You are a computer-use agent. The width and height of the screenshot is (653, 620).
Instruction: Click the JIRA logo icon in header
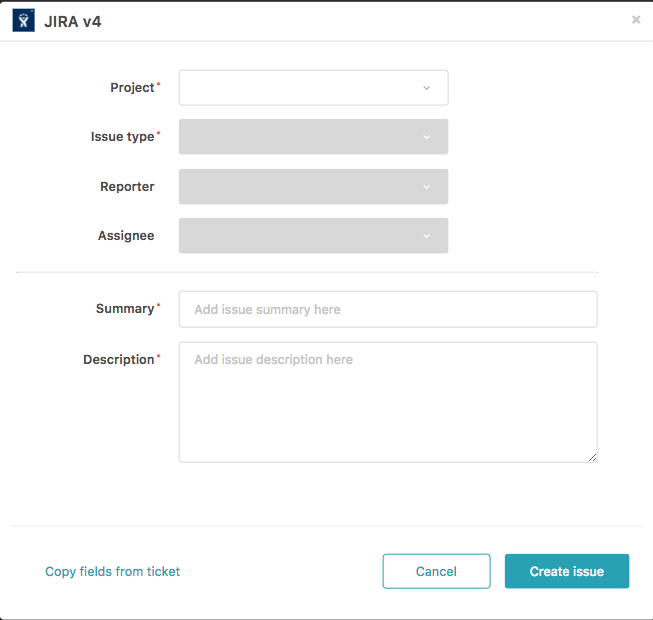[x=23, y=20]
